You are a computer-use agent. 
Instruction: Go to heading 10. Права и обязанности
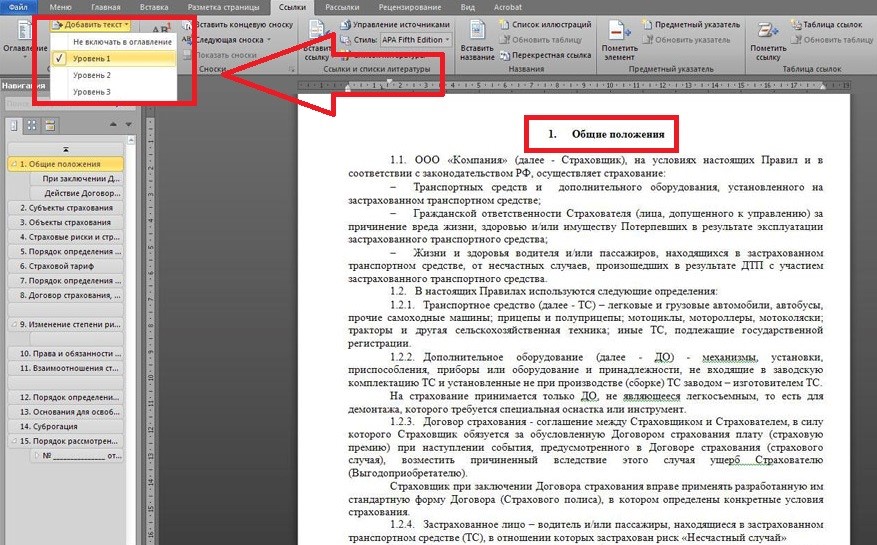pyautogui.click(x=65, y=353)
